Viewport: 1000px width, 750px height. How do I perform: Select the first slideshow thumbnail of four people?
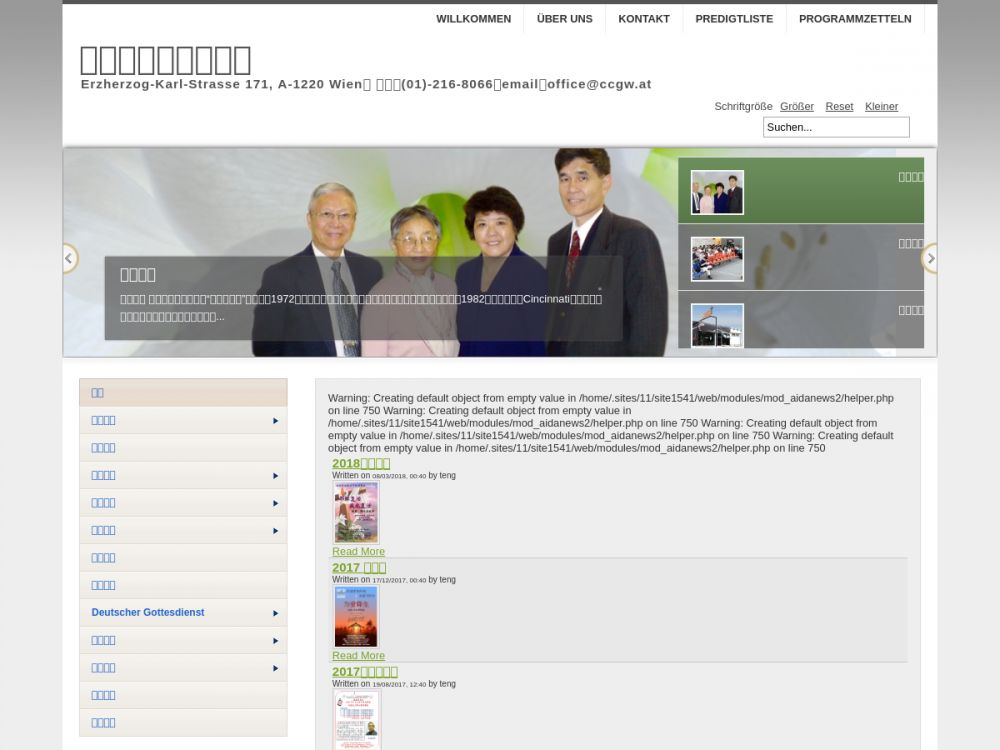[x=717, y=192]
